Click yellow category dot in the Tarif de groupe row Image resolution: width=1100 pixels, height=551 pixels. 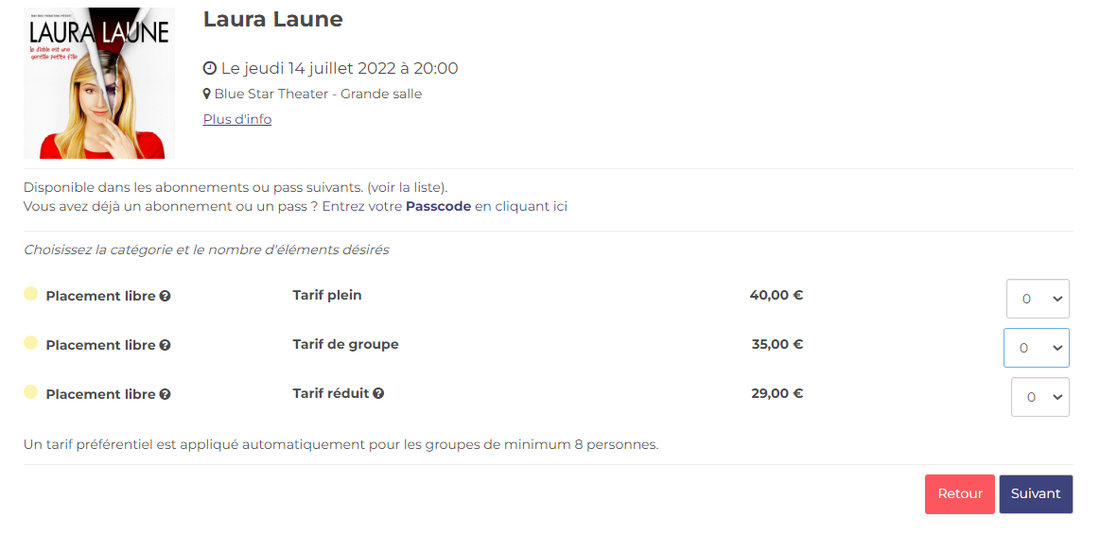pos(31,343)
